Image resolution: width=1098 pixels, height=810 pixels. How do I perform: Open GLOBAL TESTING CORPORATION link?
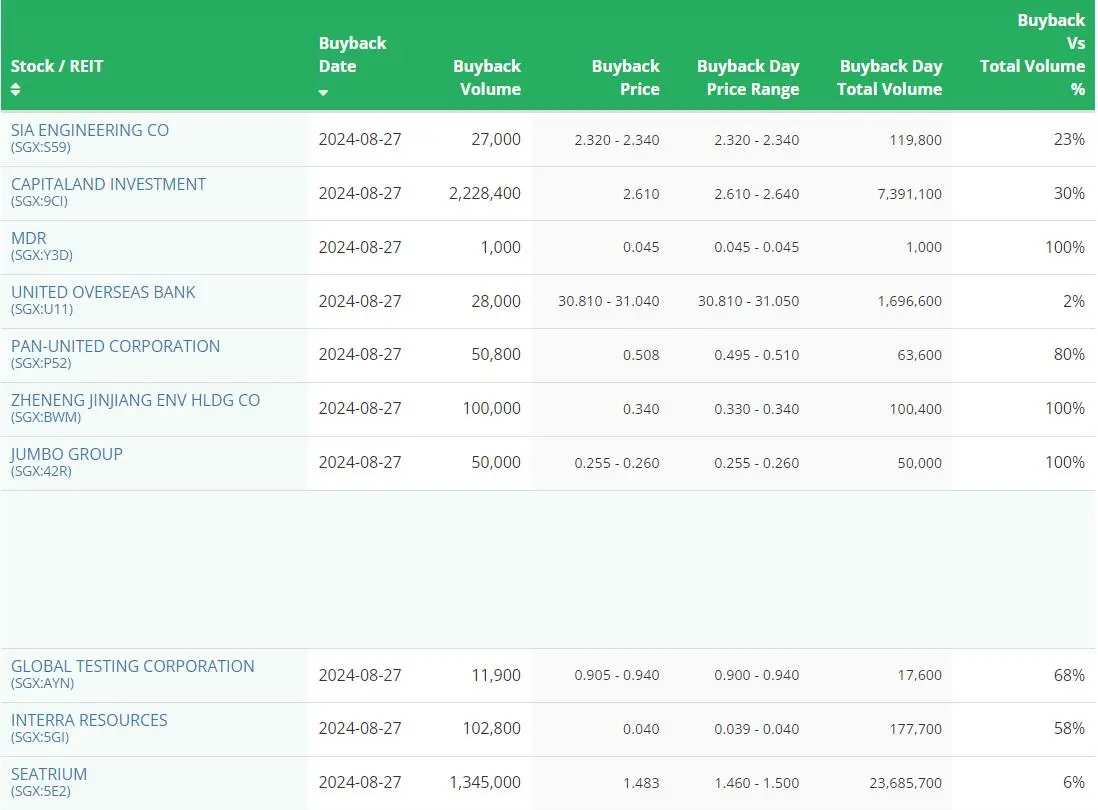click(x=132, y=666)
